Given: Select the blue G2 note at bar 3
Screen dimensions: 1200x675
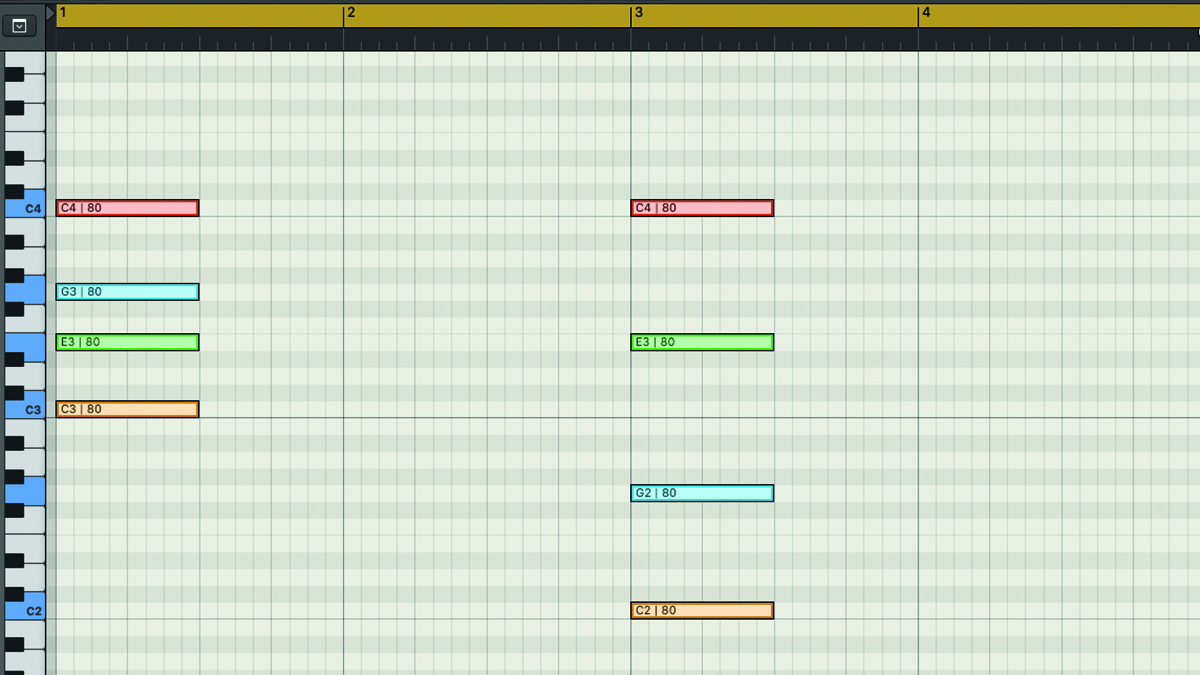Looking at the screenshot, I should pos(702,493).
